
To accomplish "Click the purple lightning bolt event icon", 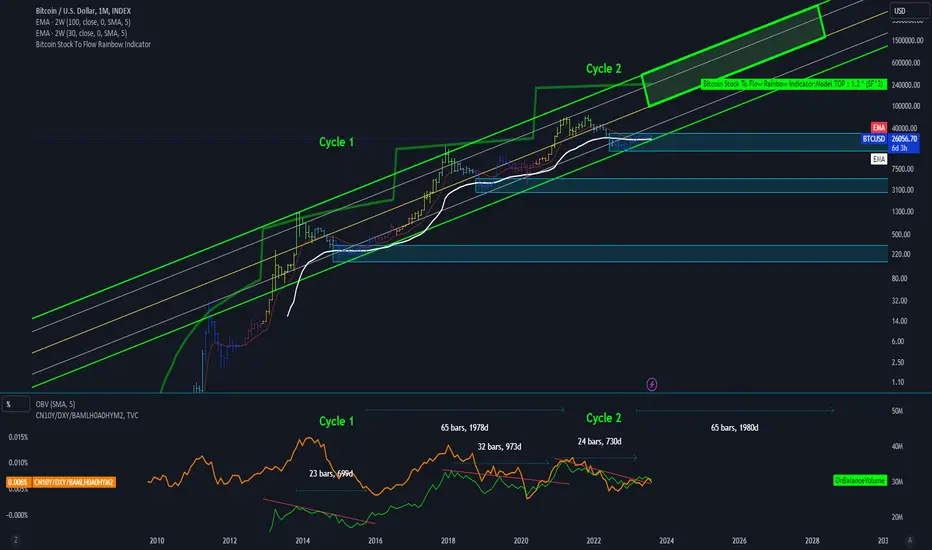I will coord(651,385).
